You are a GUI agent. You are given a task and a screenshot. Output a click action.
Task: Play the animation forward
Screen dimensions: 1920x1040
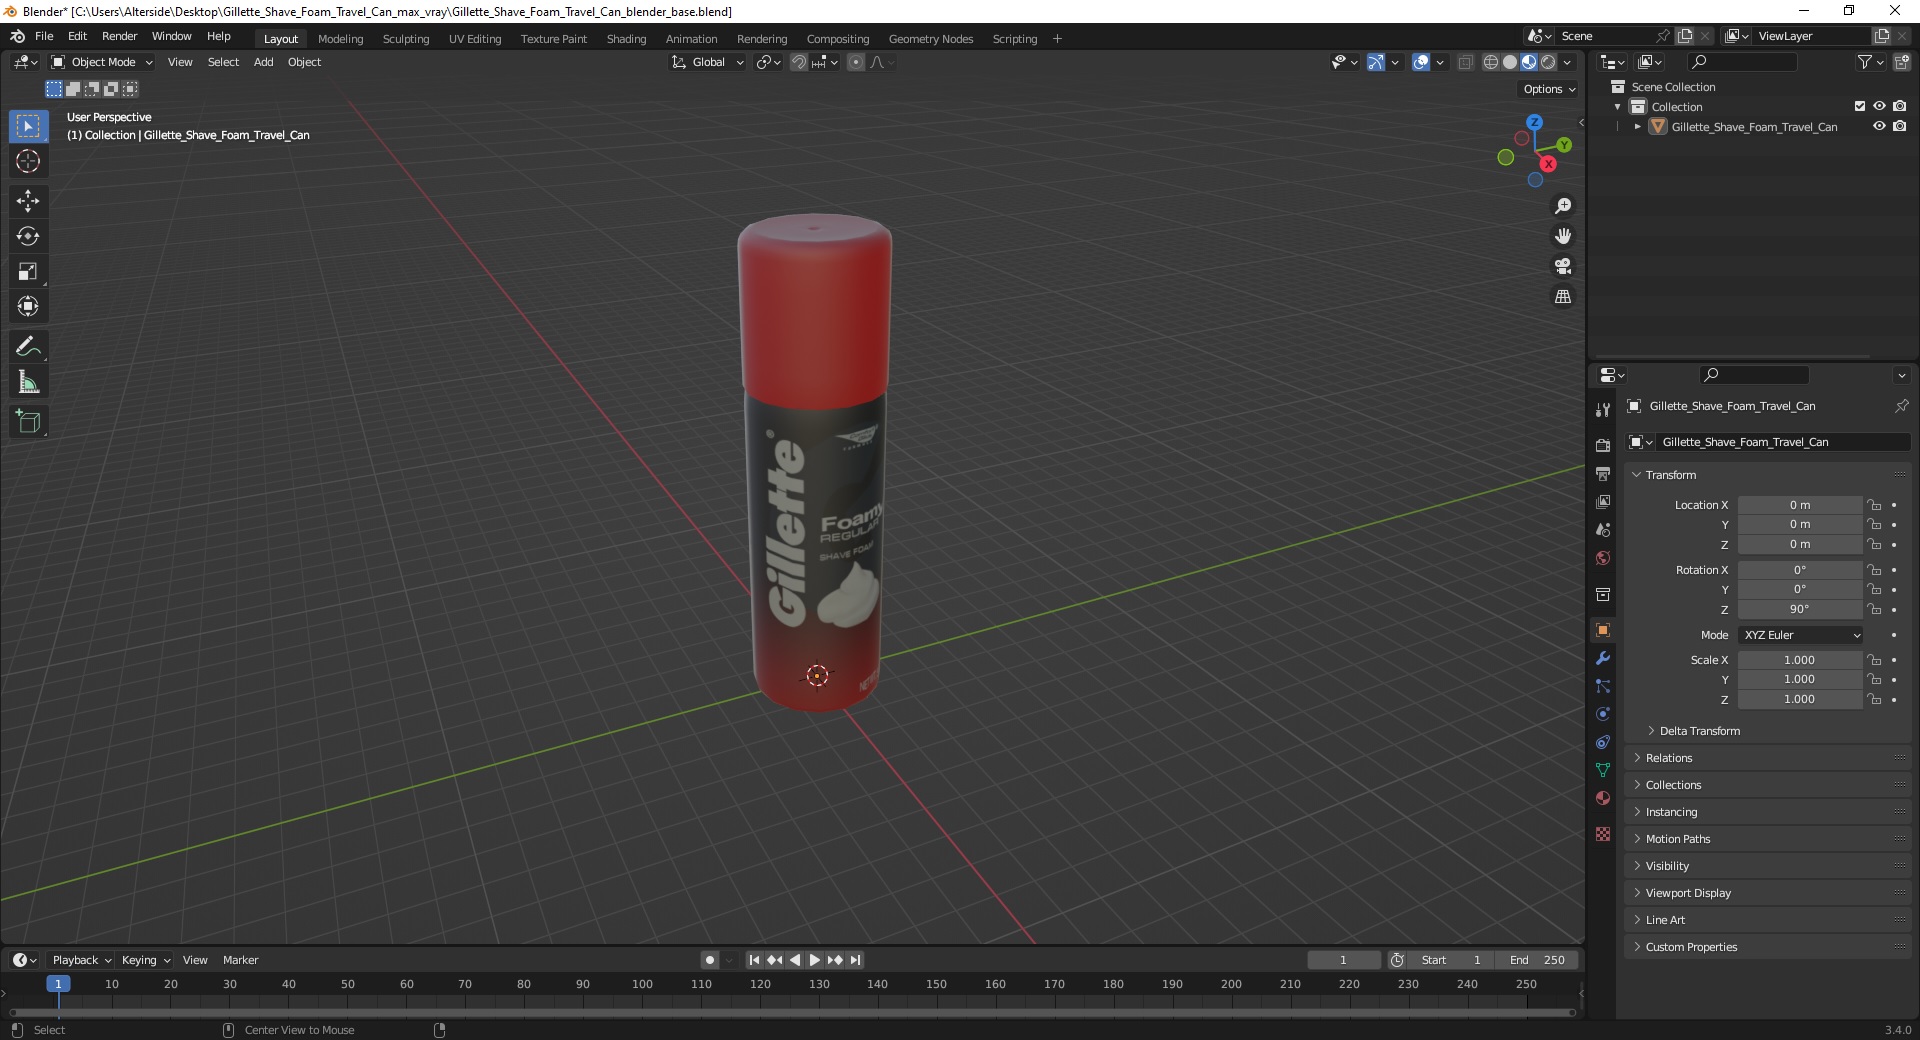click(815, 960)
